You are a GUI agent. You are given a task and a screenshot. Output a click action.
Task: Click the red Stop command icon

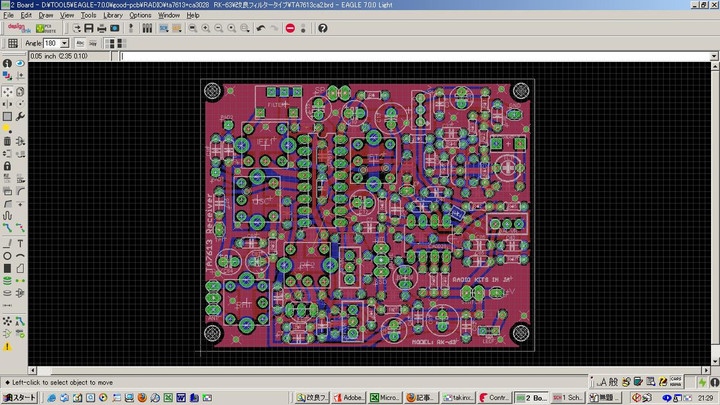(x=290, y=29)
